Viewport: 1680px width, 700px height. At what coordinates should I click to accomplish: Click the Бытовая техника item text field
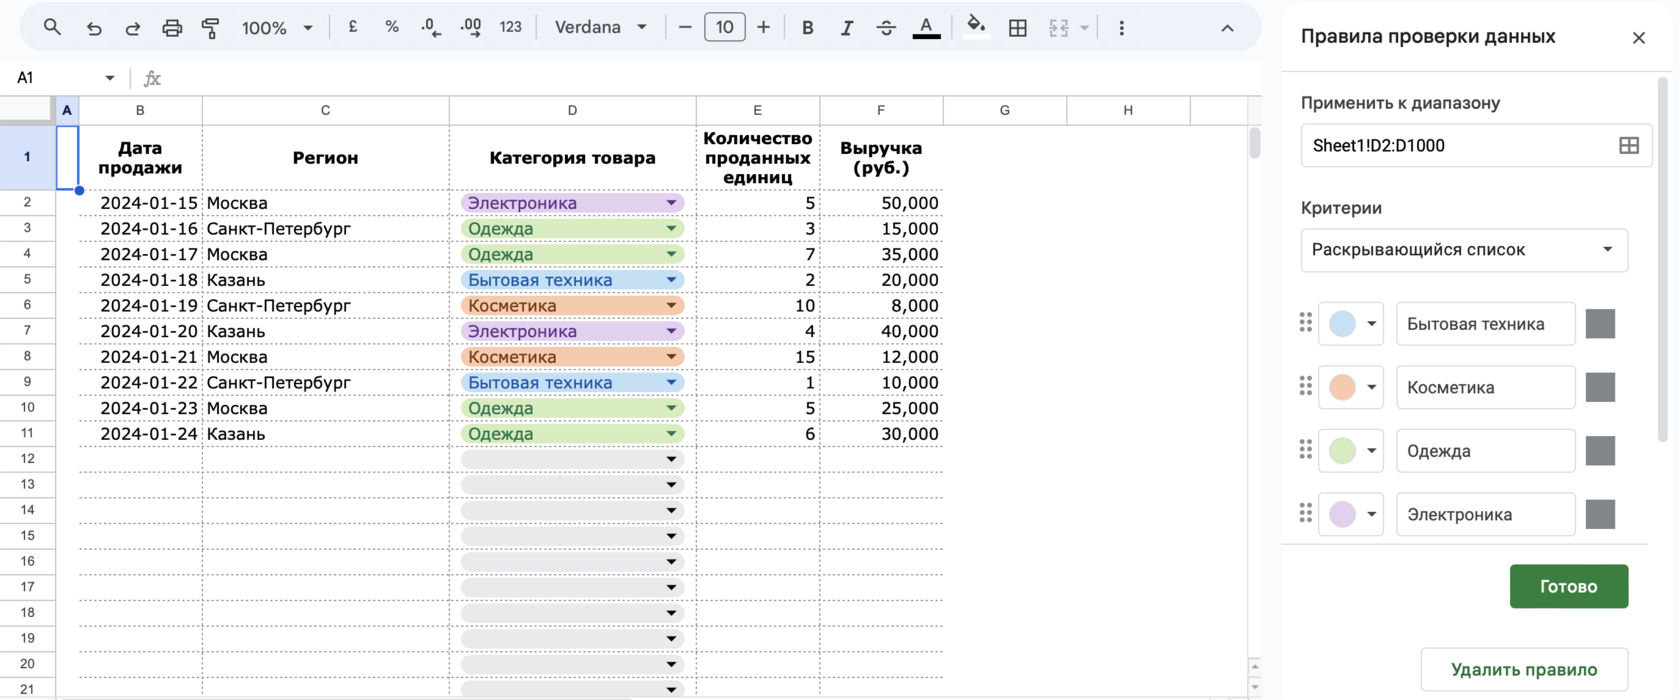coord(1485,324)
